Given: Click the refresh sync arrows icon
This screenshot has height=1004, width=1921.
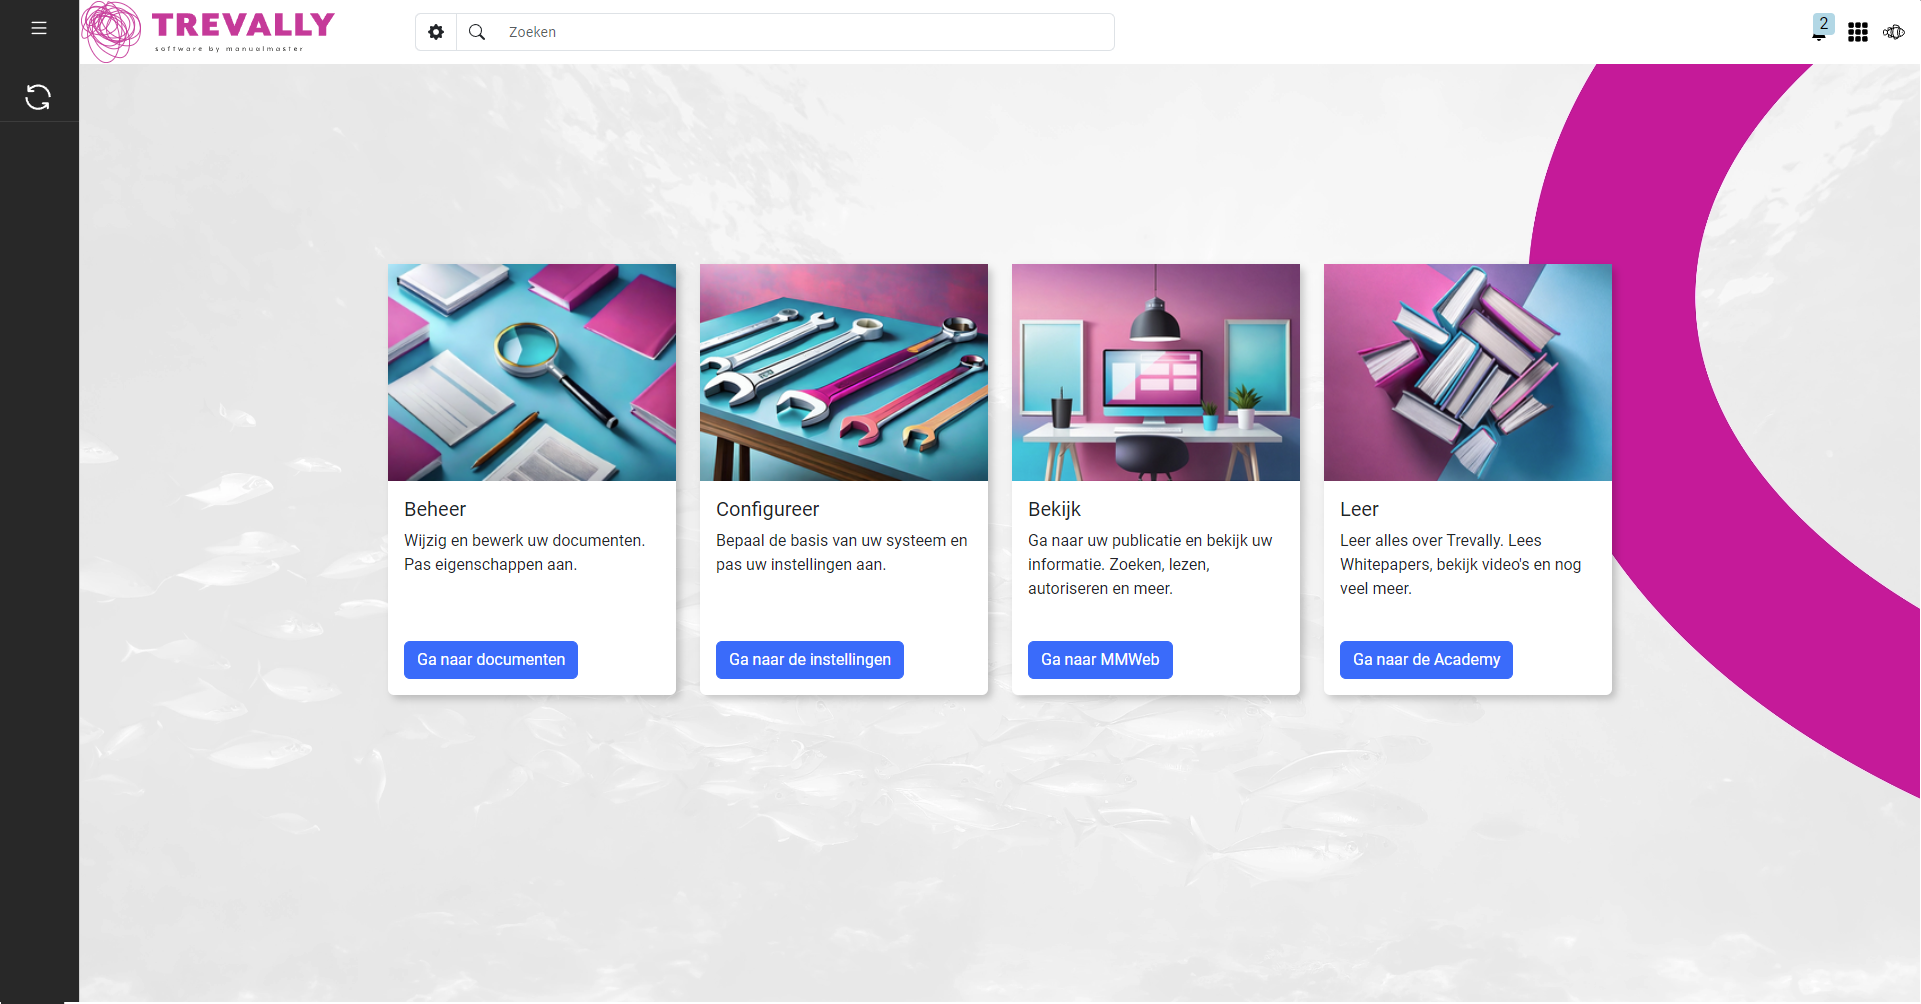Looking at the screenshot, I should pos(38,97).
